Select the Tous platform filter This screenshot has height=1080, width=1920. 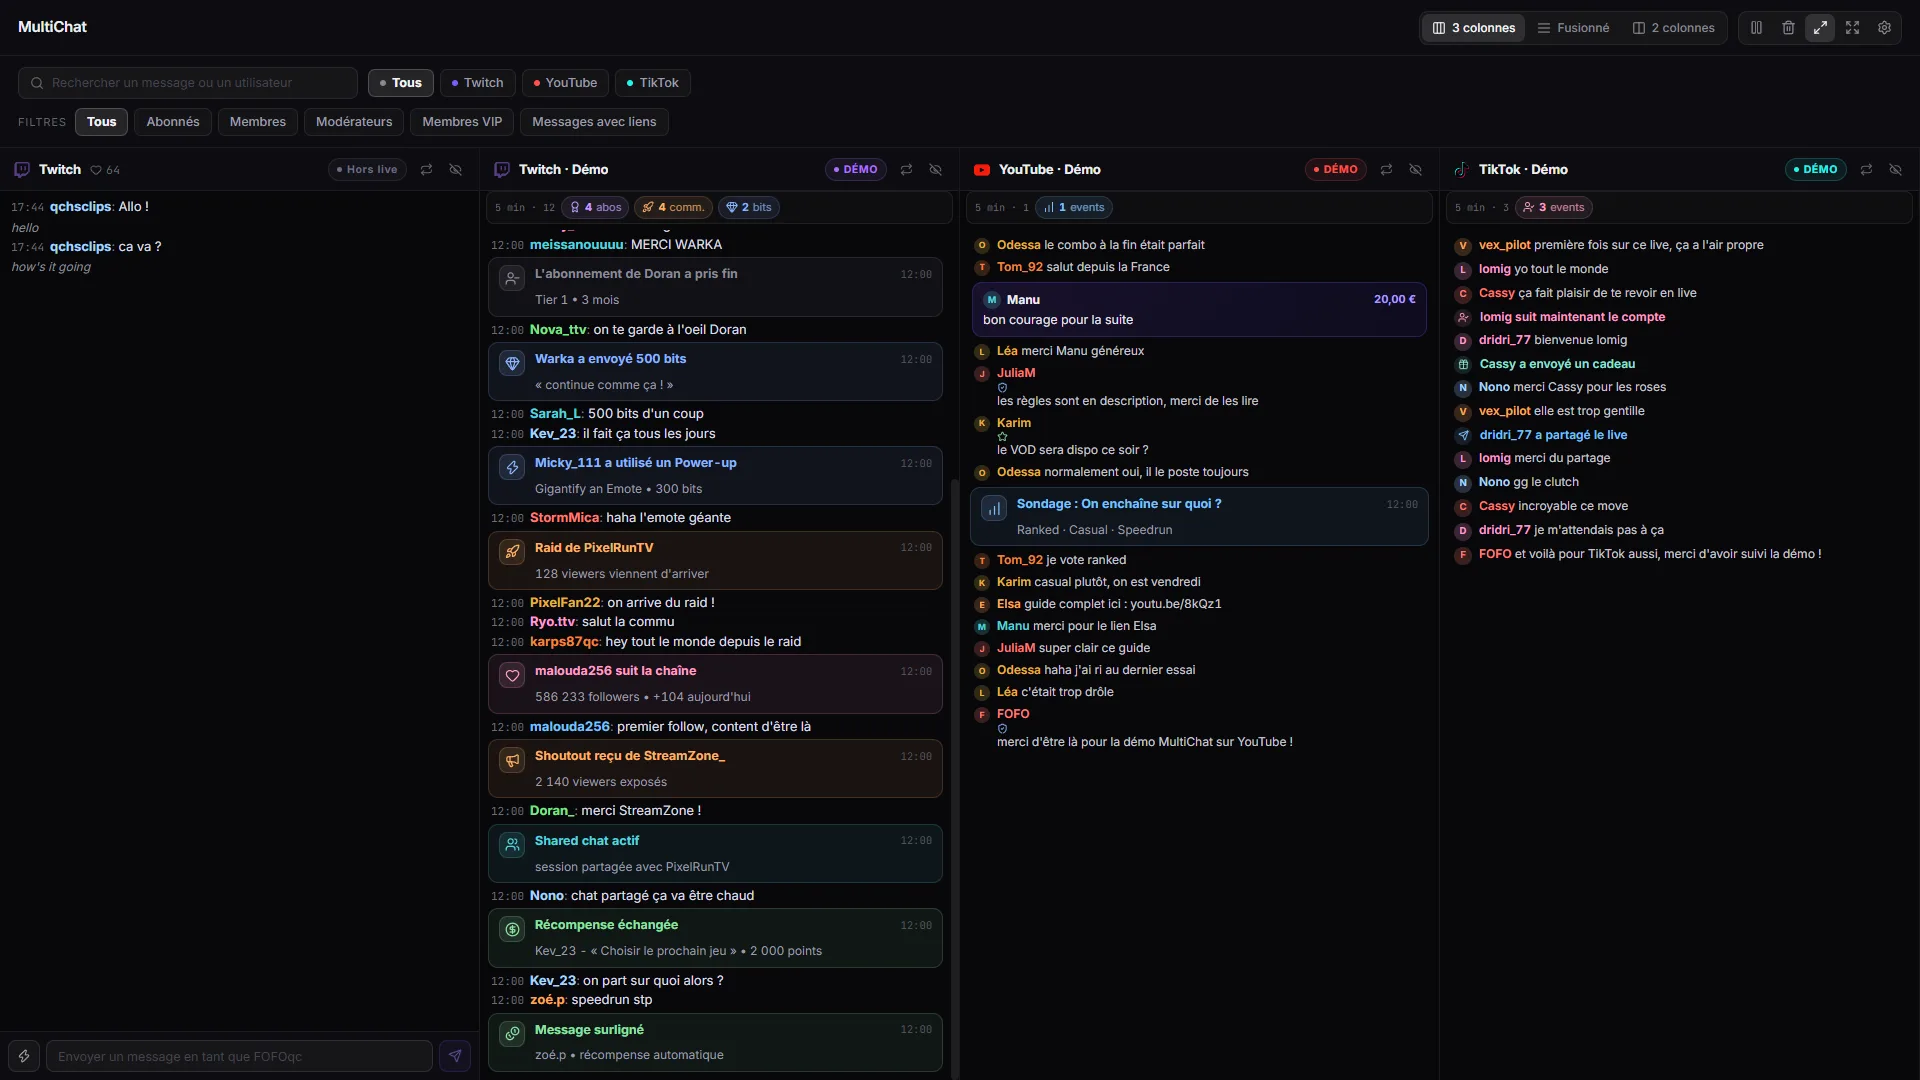pyautogui.click(x=401, y=83)
